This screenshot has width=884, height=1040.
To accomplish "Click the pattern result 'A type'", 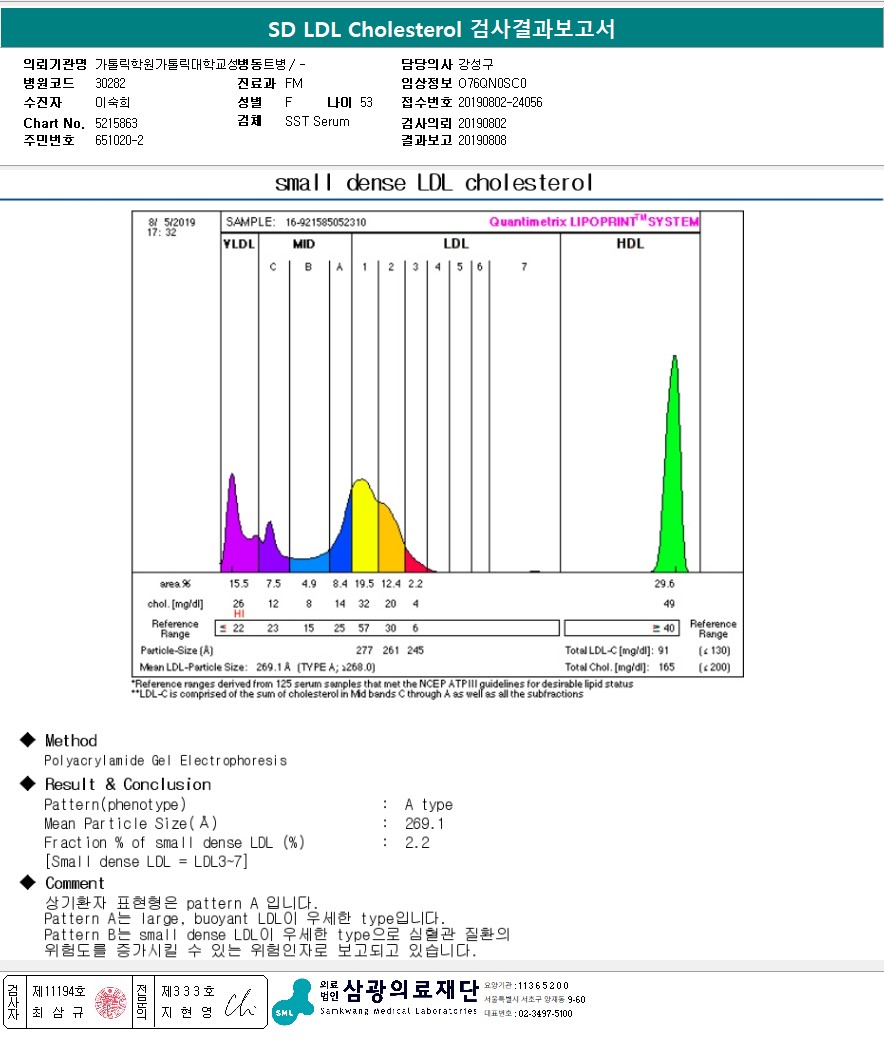I will [x=428, y=805].
